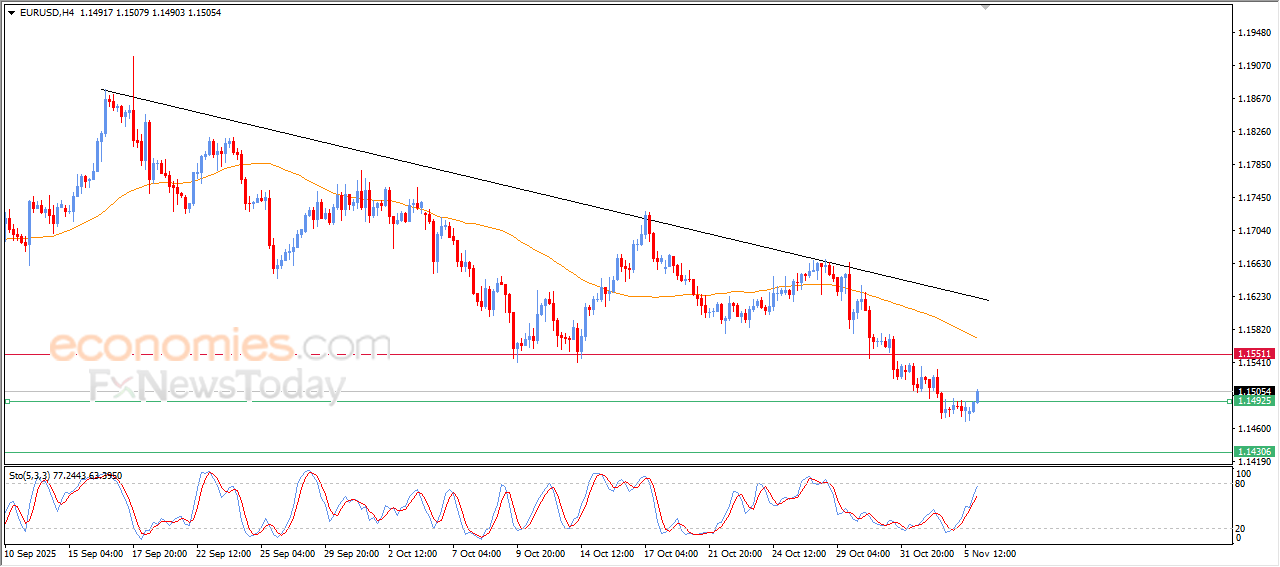Click the 1.19480 price on the scale
The height and width of the screenshot is (567, 1280).
[1254, 33]
